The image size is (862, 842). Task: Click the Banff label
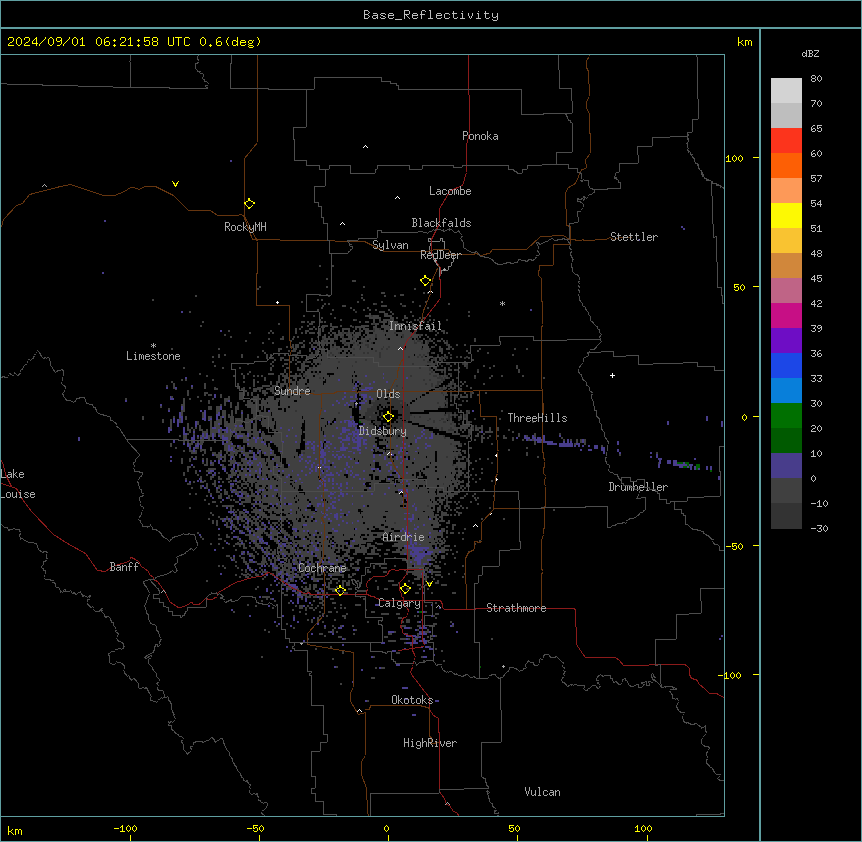click(124, 567)
